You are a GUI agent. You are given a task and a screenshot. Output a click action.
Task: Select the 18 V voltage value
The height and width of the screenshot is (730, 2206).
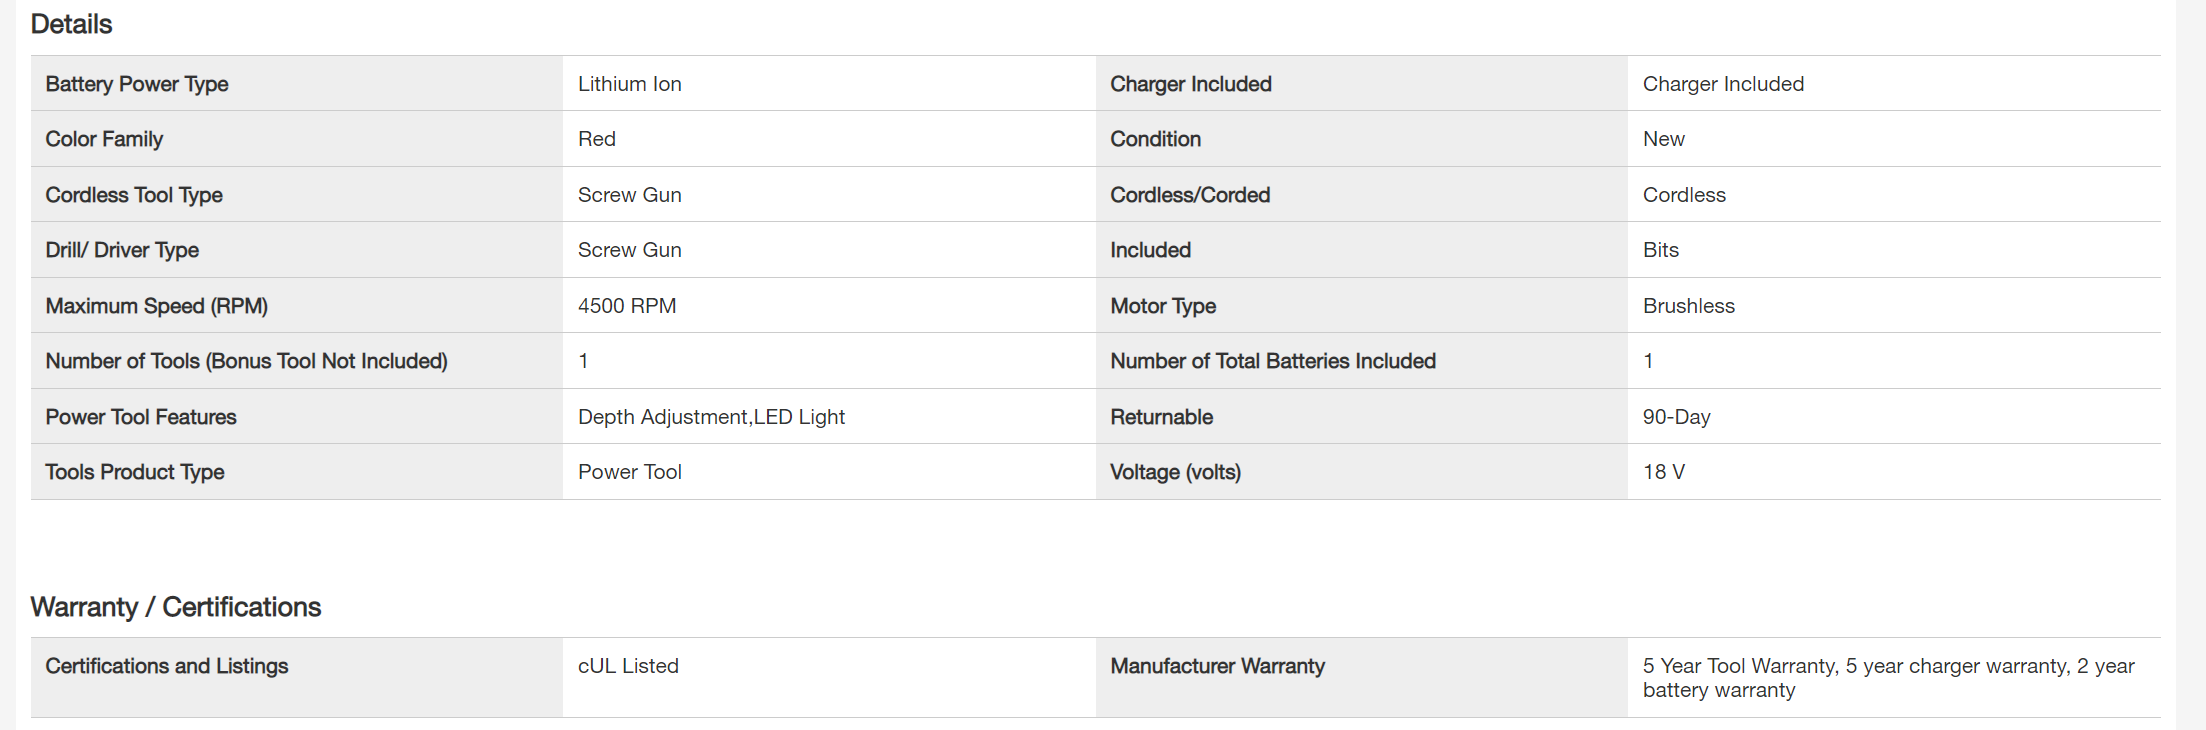(x=1663, y=472)
